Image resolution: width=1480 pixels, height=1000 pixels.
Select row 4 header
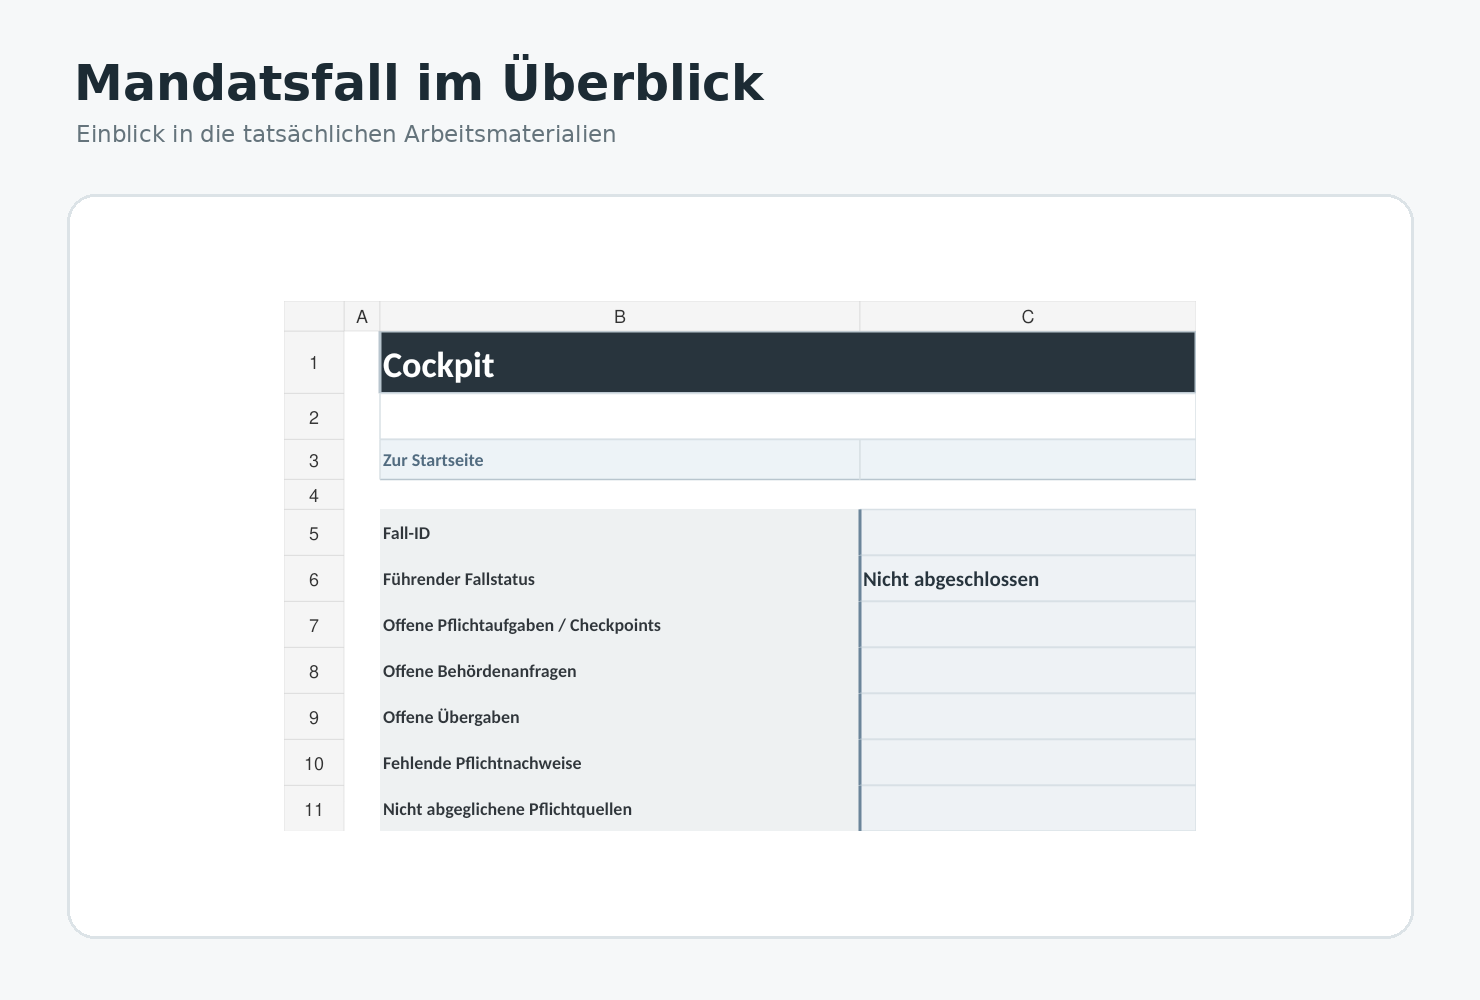(x=314, y=495)
